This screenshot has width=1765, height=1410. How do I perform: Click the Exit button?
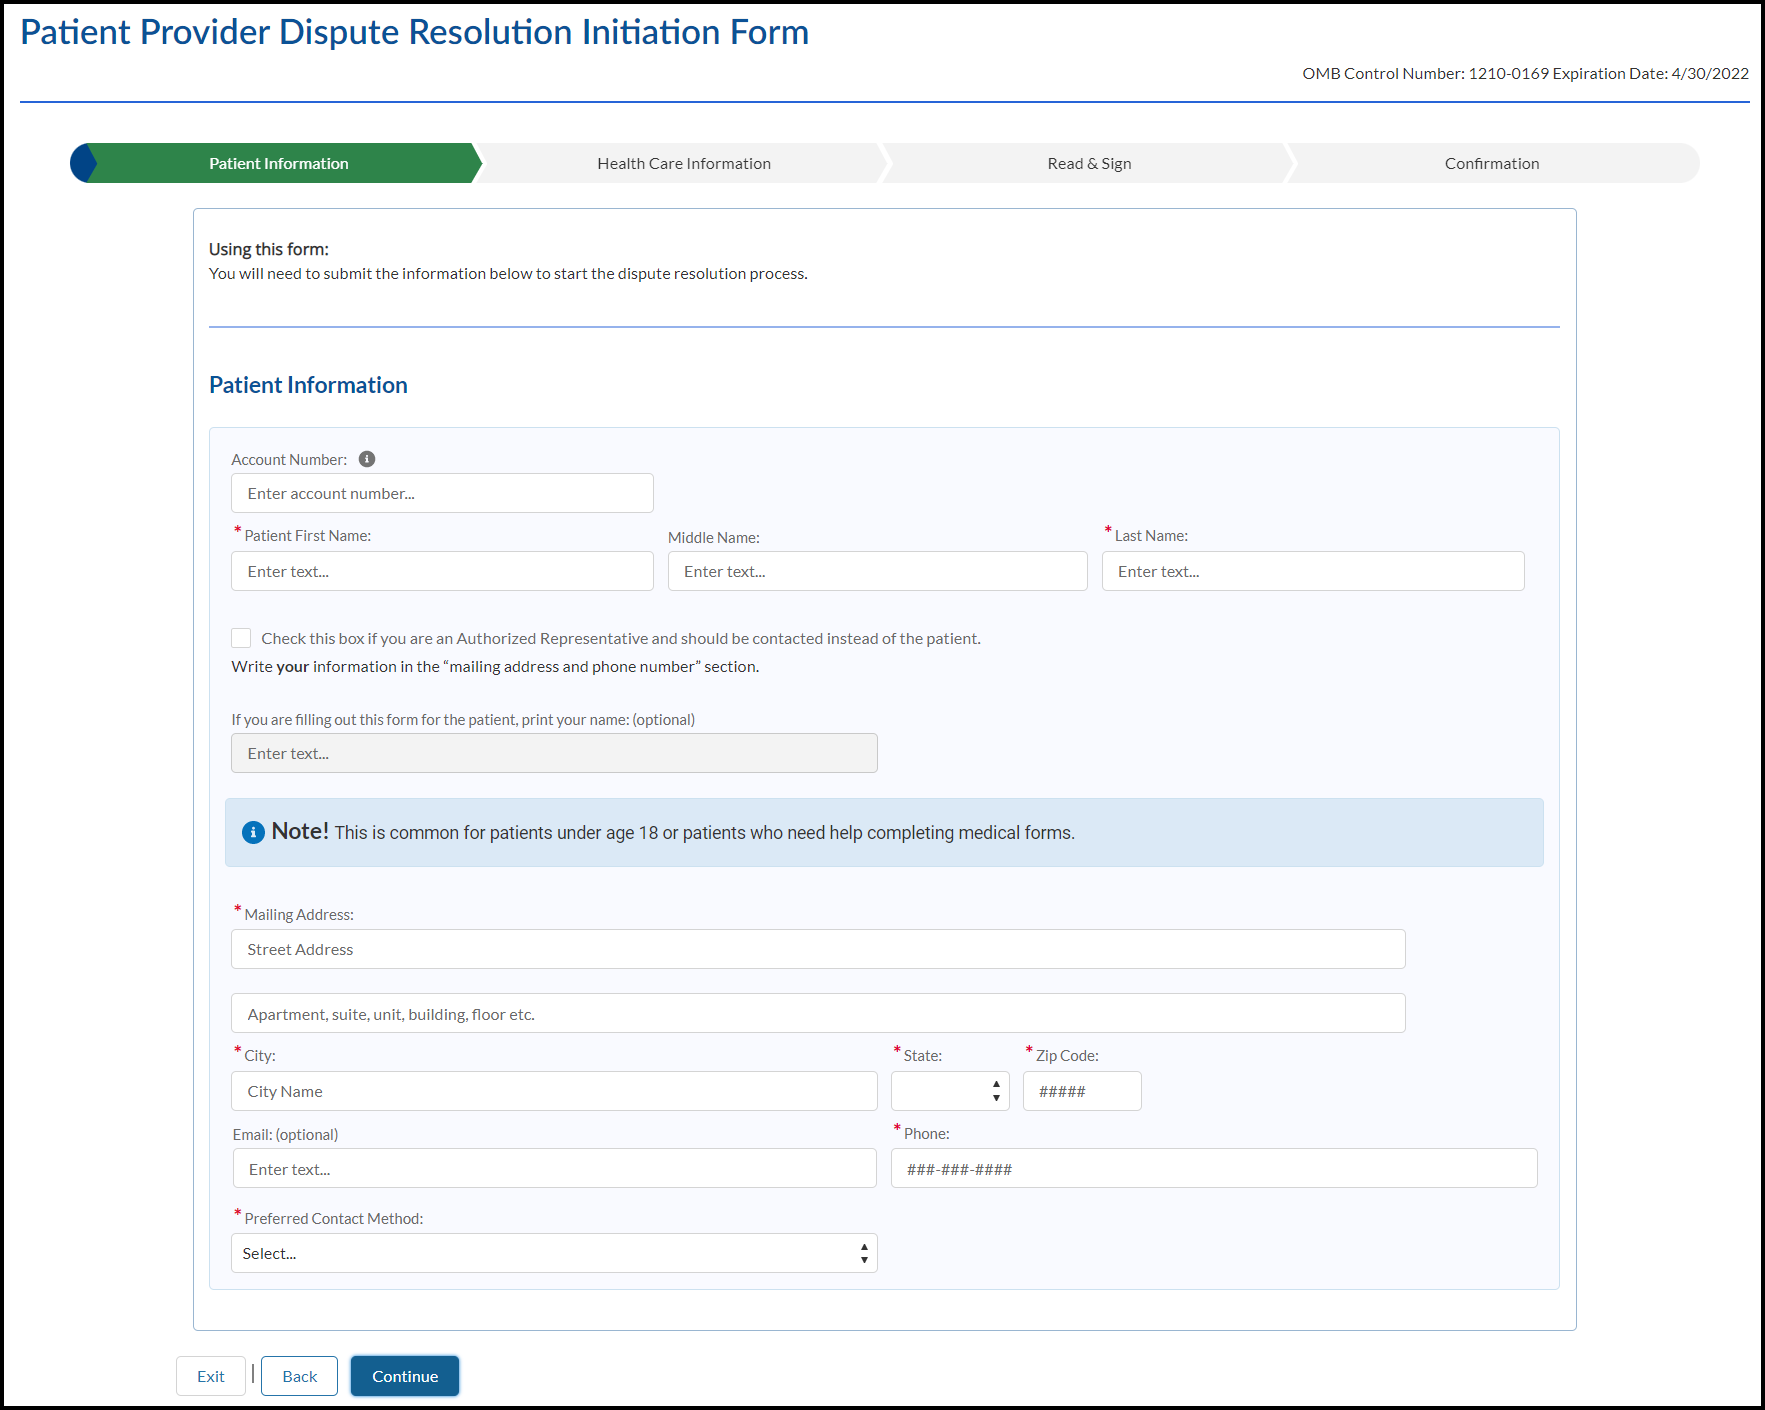click(210, 1376)
